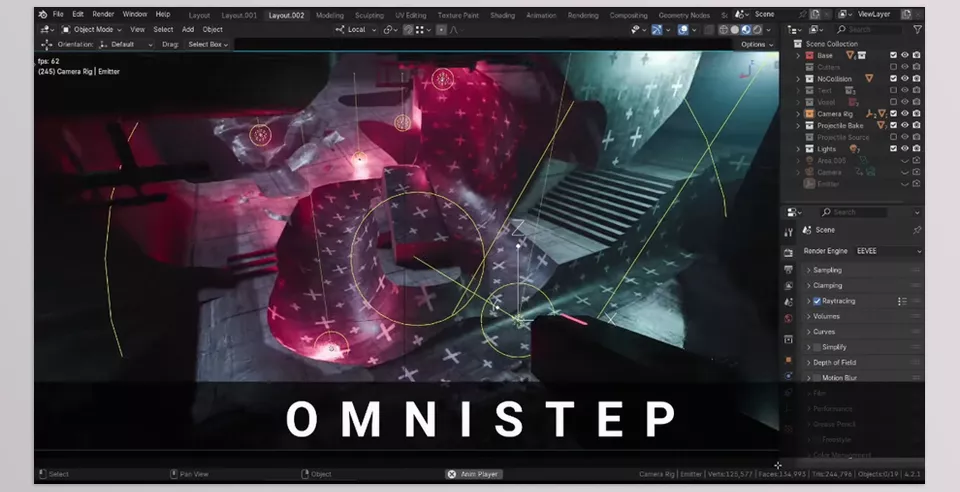The image size is (960, 492).
Task: Open the Render properties tab
Action: [789, 253]
